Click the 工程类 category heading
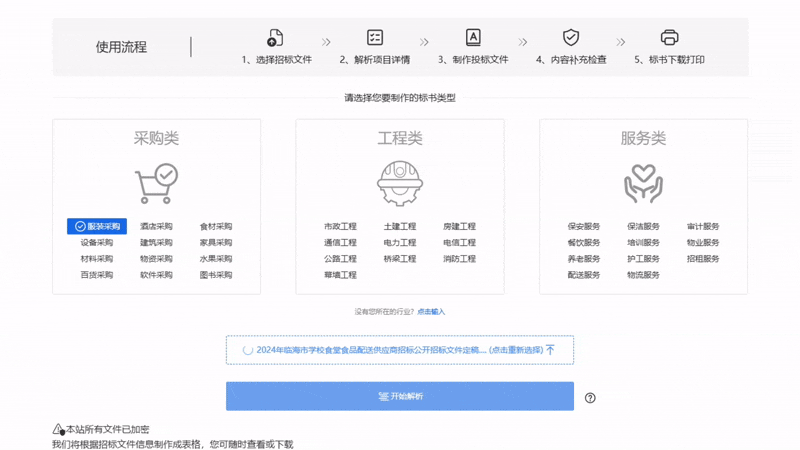This screenshot has width=800, height=450. [400, 138]
